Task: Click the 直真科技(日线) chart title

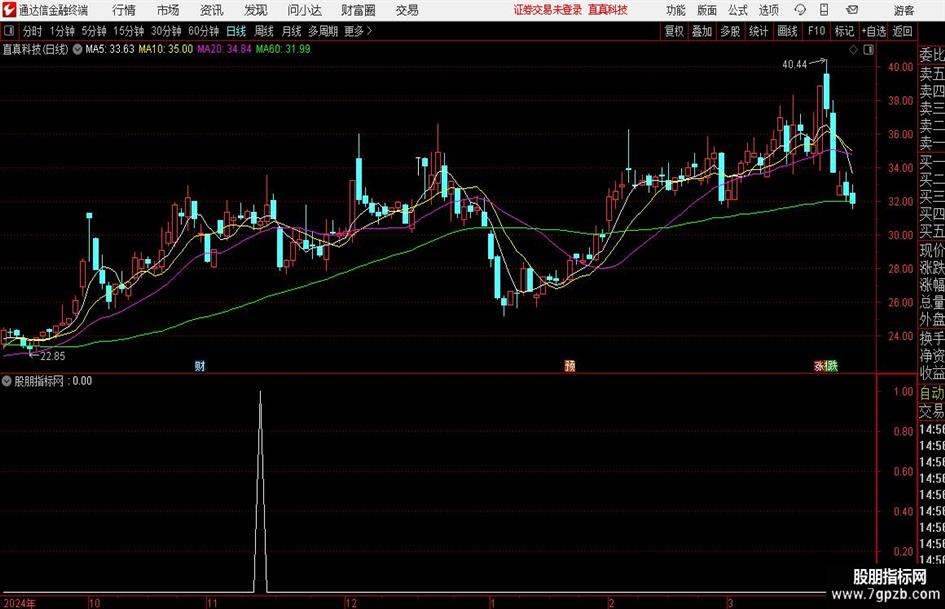Action: pyautogui.click(x=36, y=49)
